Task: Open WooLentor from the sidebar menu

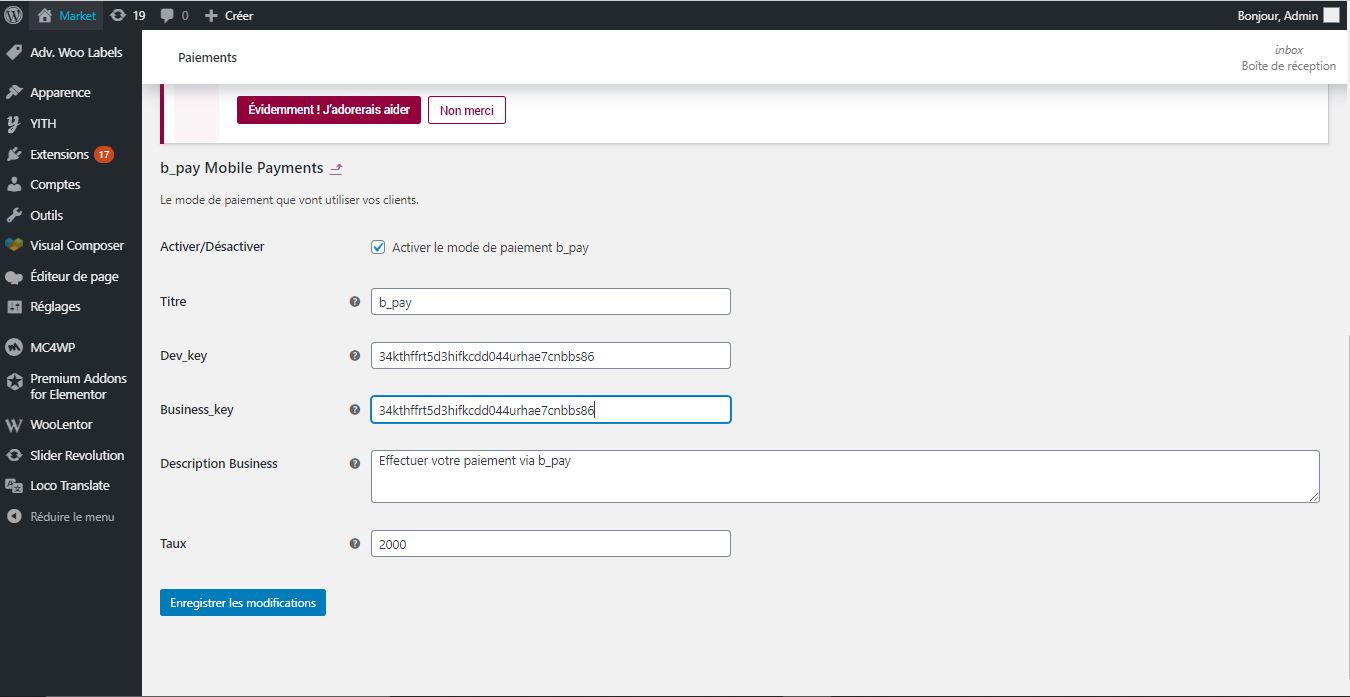Action: (x=61, y=424)
